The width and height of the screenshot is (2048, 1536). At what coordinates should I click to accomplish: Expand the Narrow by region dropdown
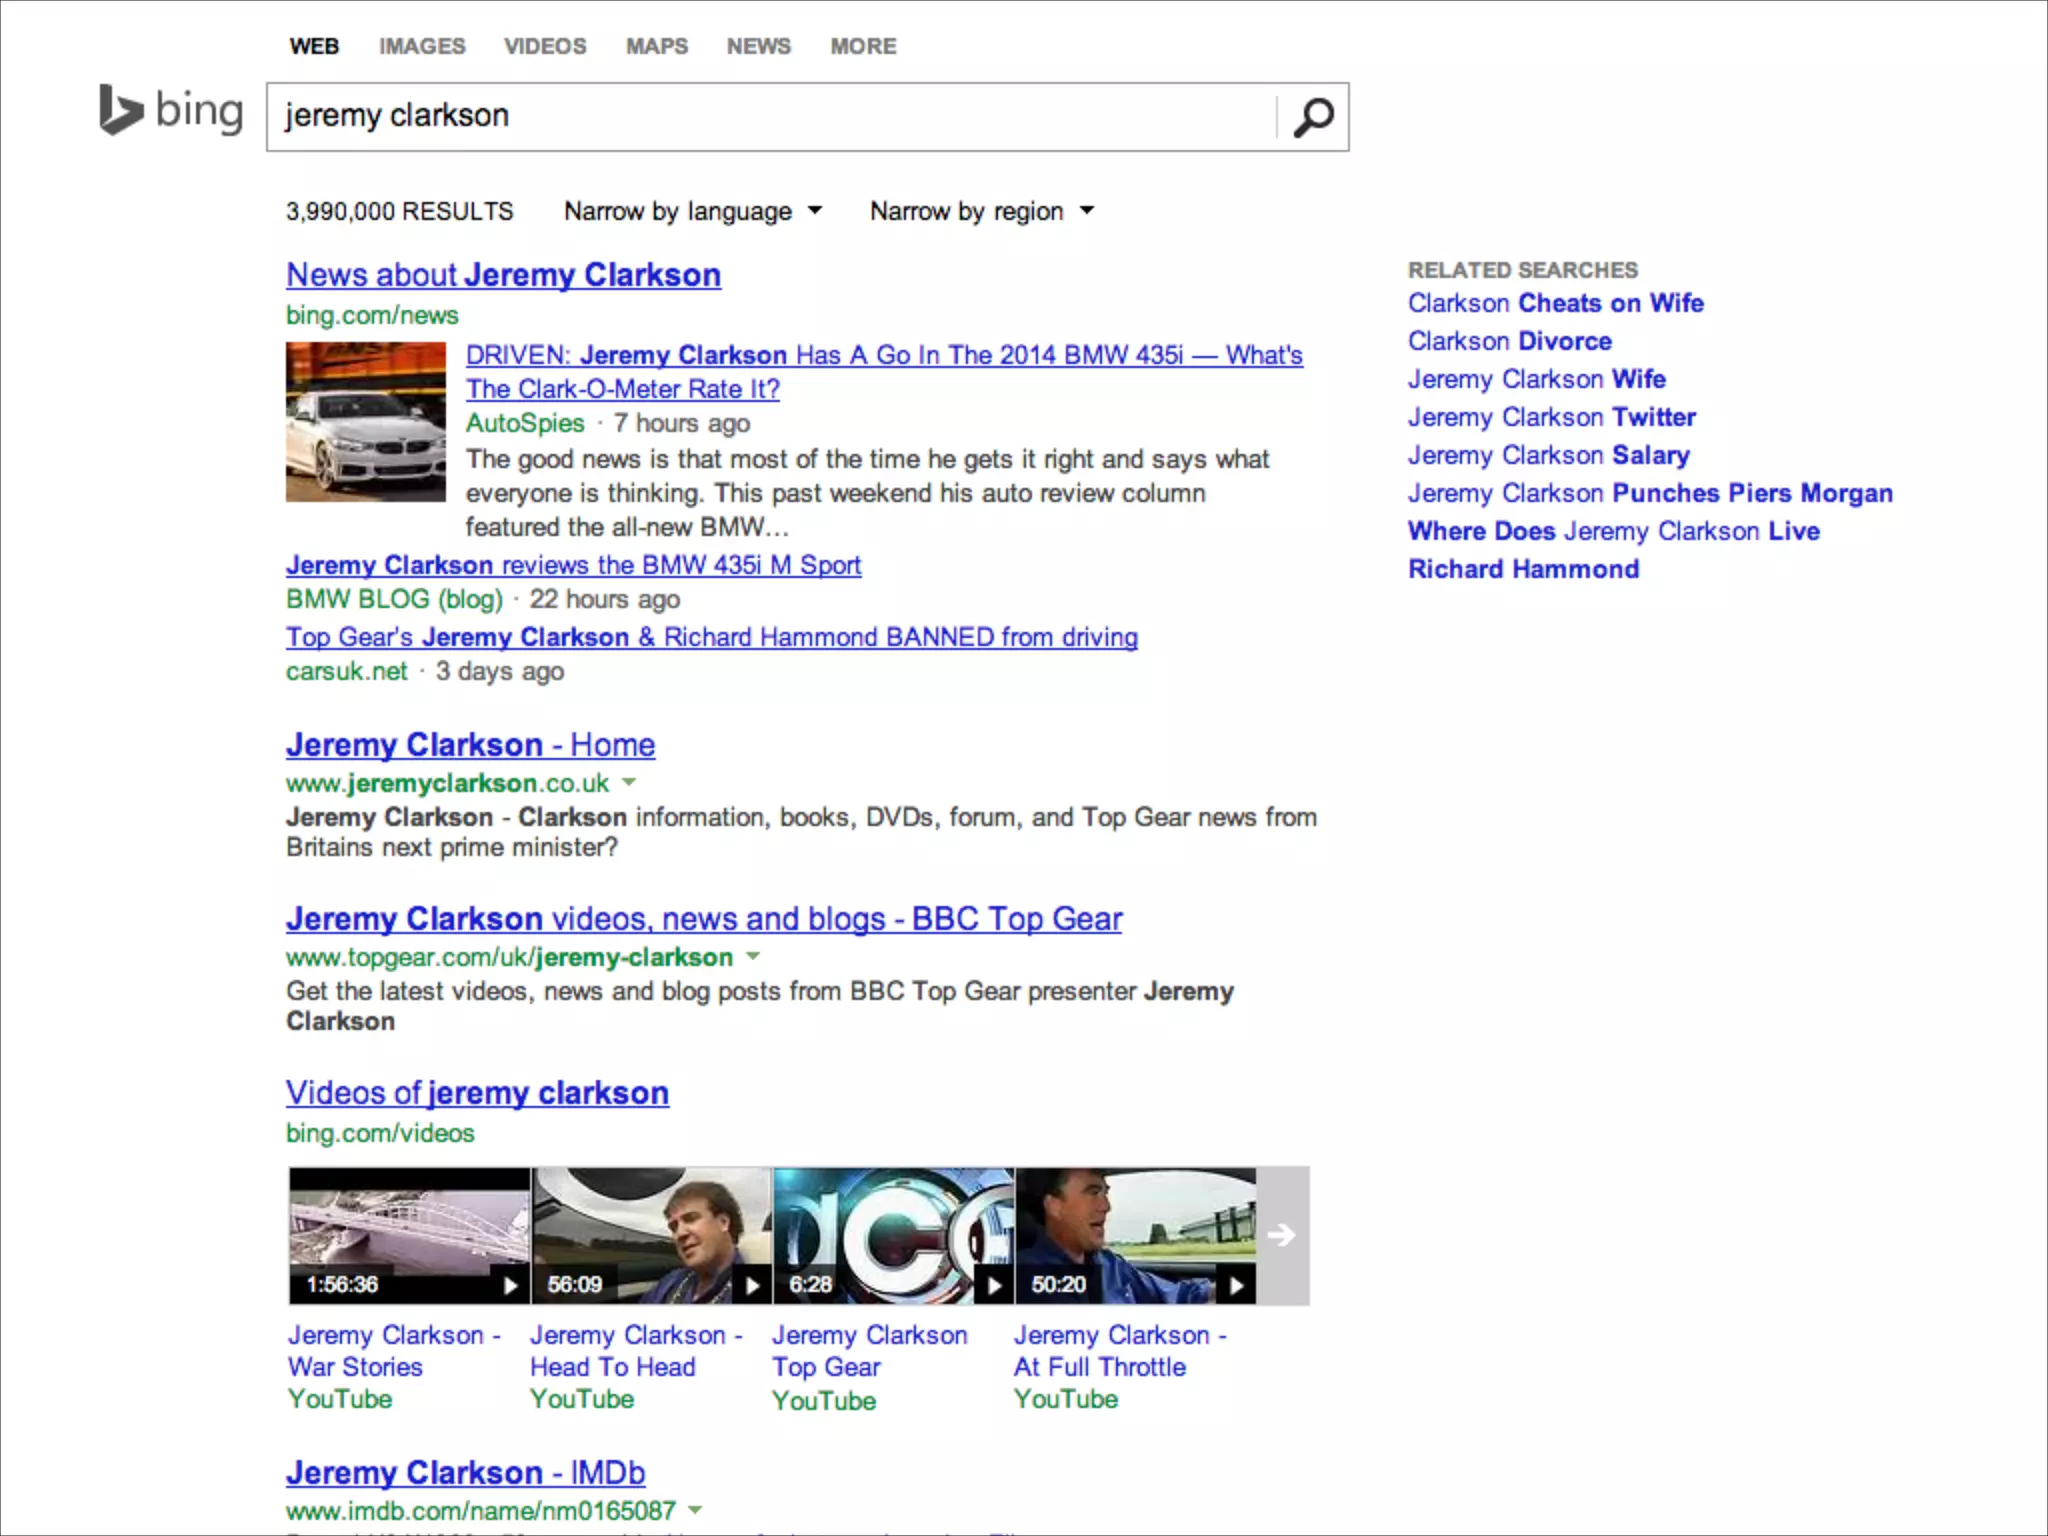point(981,211)
